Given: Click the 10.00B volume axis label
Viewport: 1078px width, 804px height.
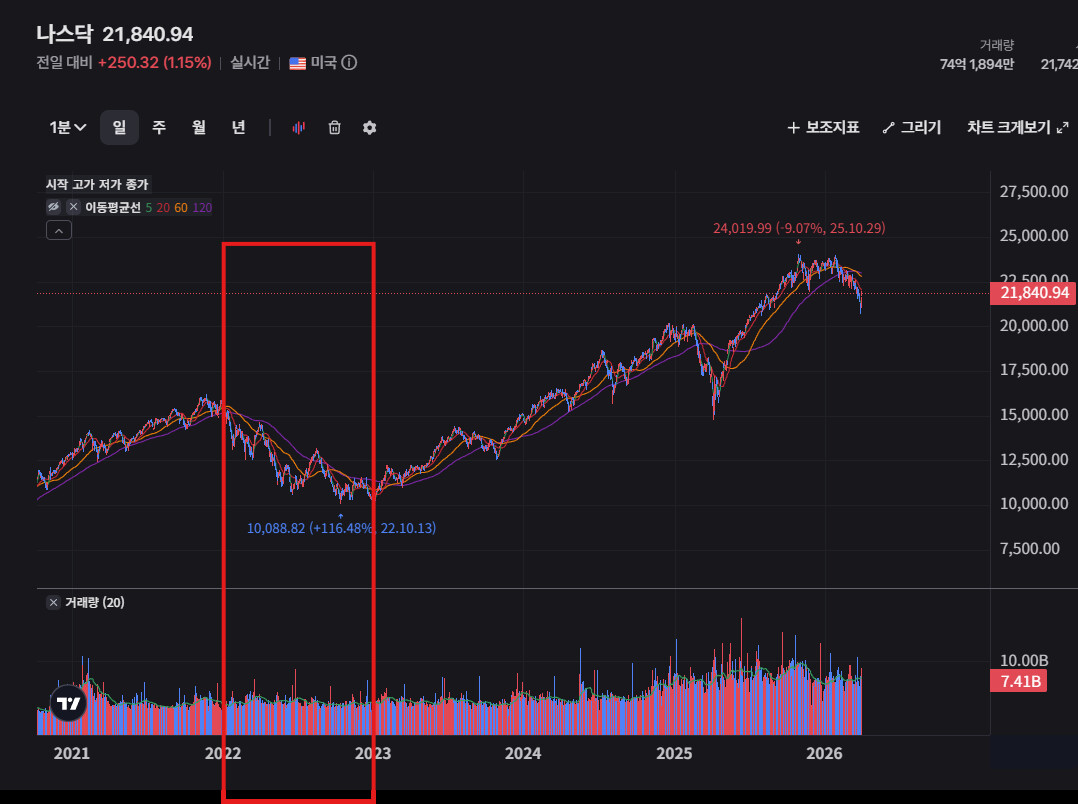Looking at the screenshot, I should tap(1024, 661).
